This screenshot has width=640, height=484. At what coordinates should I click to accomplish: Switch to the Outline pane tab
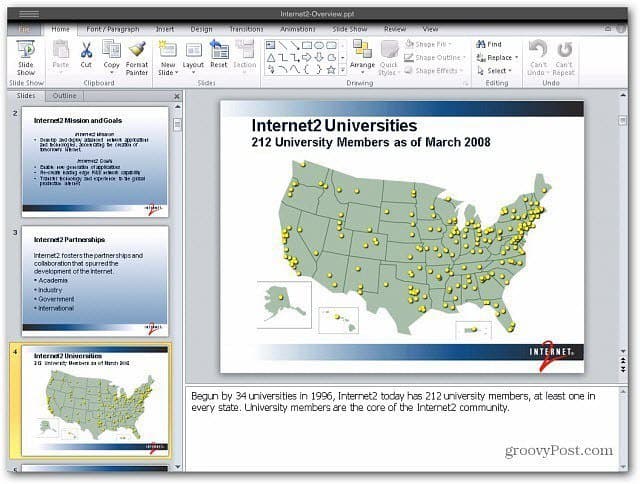64,96
